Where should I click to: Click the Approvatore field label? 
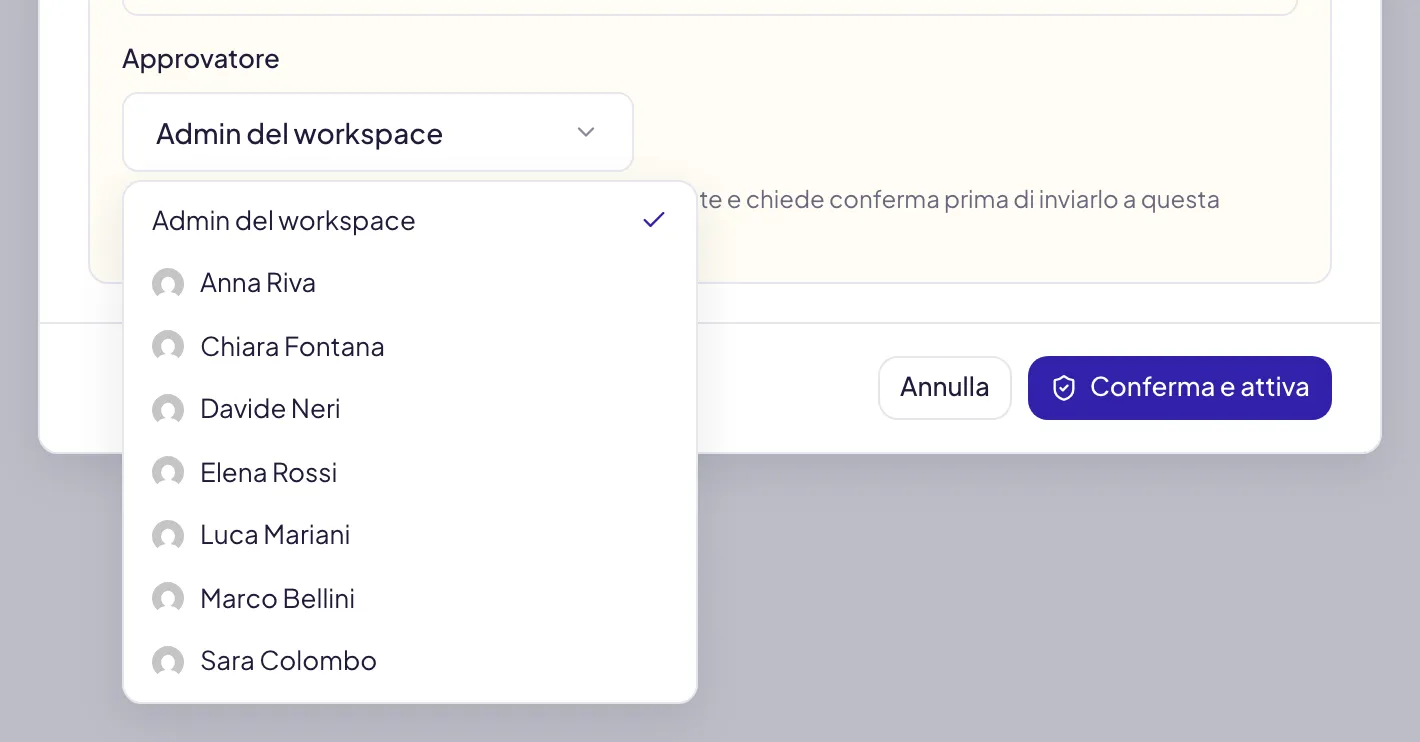coord(201,59)
